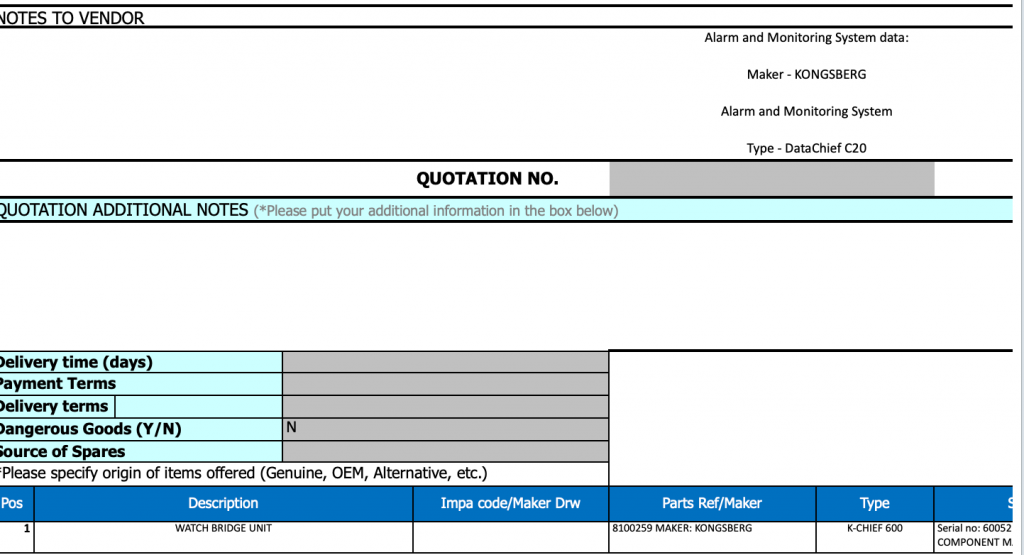Click the empty Quotation Additional Notes box

(x=500, y=285)
